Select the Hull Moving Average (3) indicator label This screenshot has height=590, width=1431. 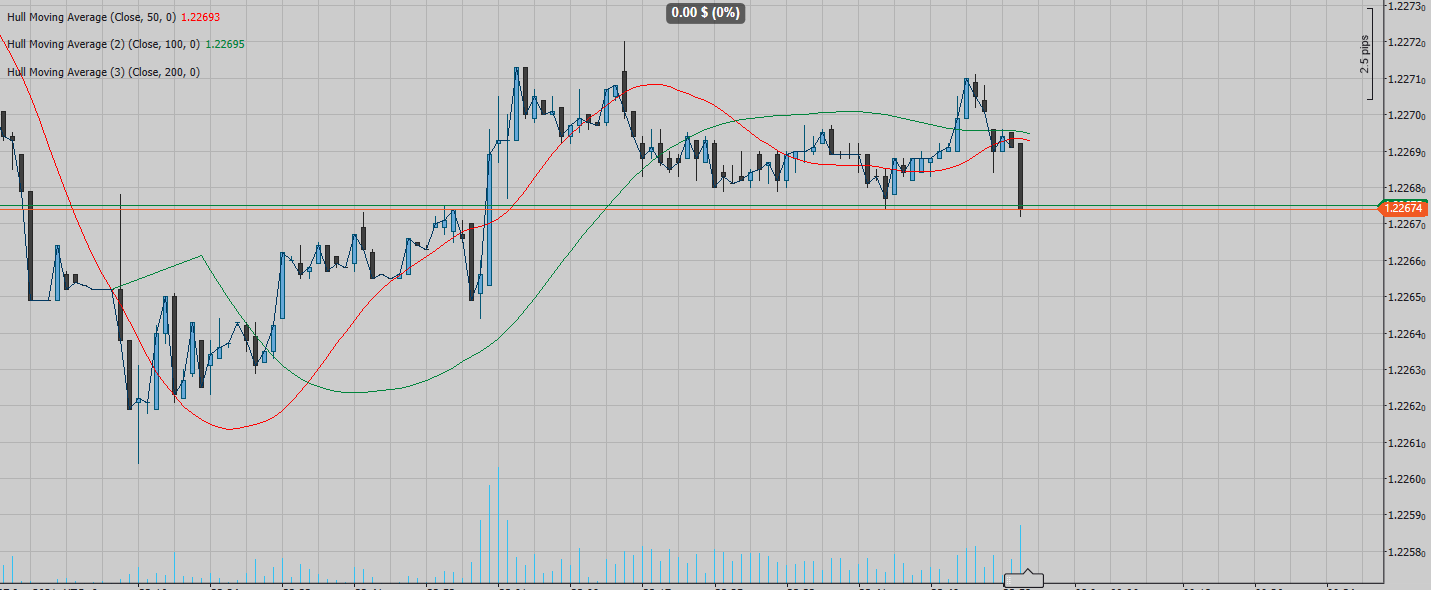103,72
